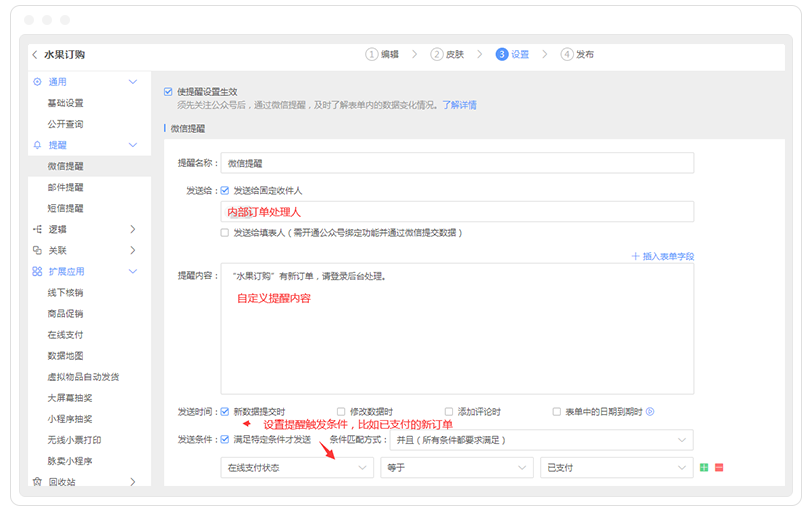The height and width of the screenshot is (515, 812).
Task: Uncheck the 使提醒设置生效 checkbox
Action: pos(168,91)
